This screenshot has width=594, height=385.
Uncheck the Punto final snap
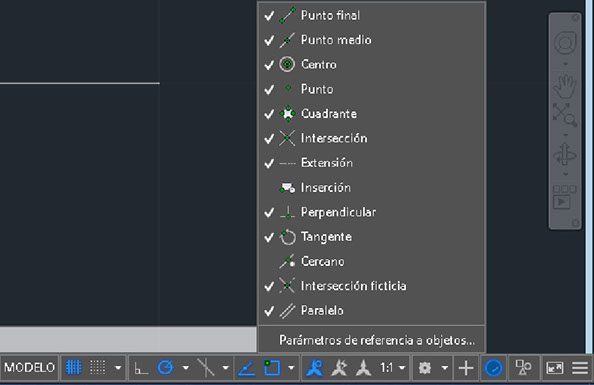click(x=371, y=16)
